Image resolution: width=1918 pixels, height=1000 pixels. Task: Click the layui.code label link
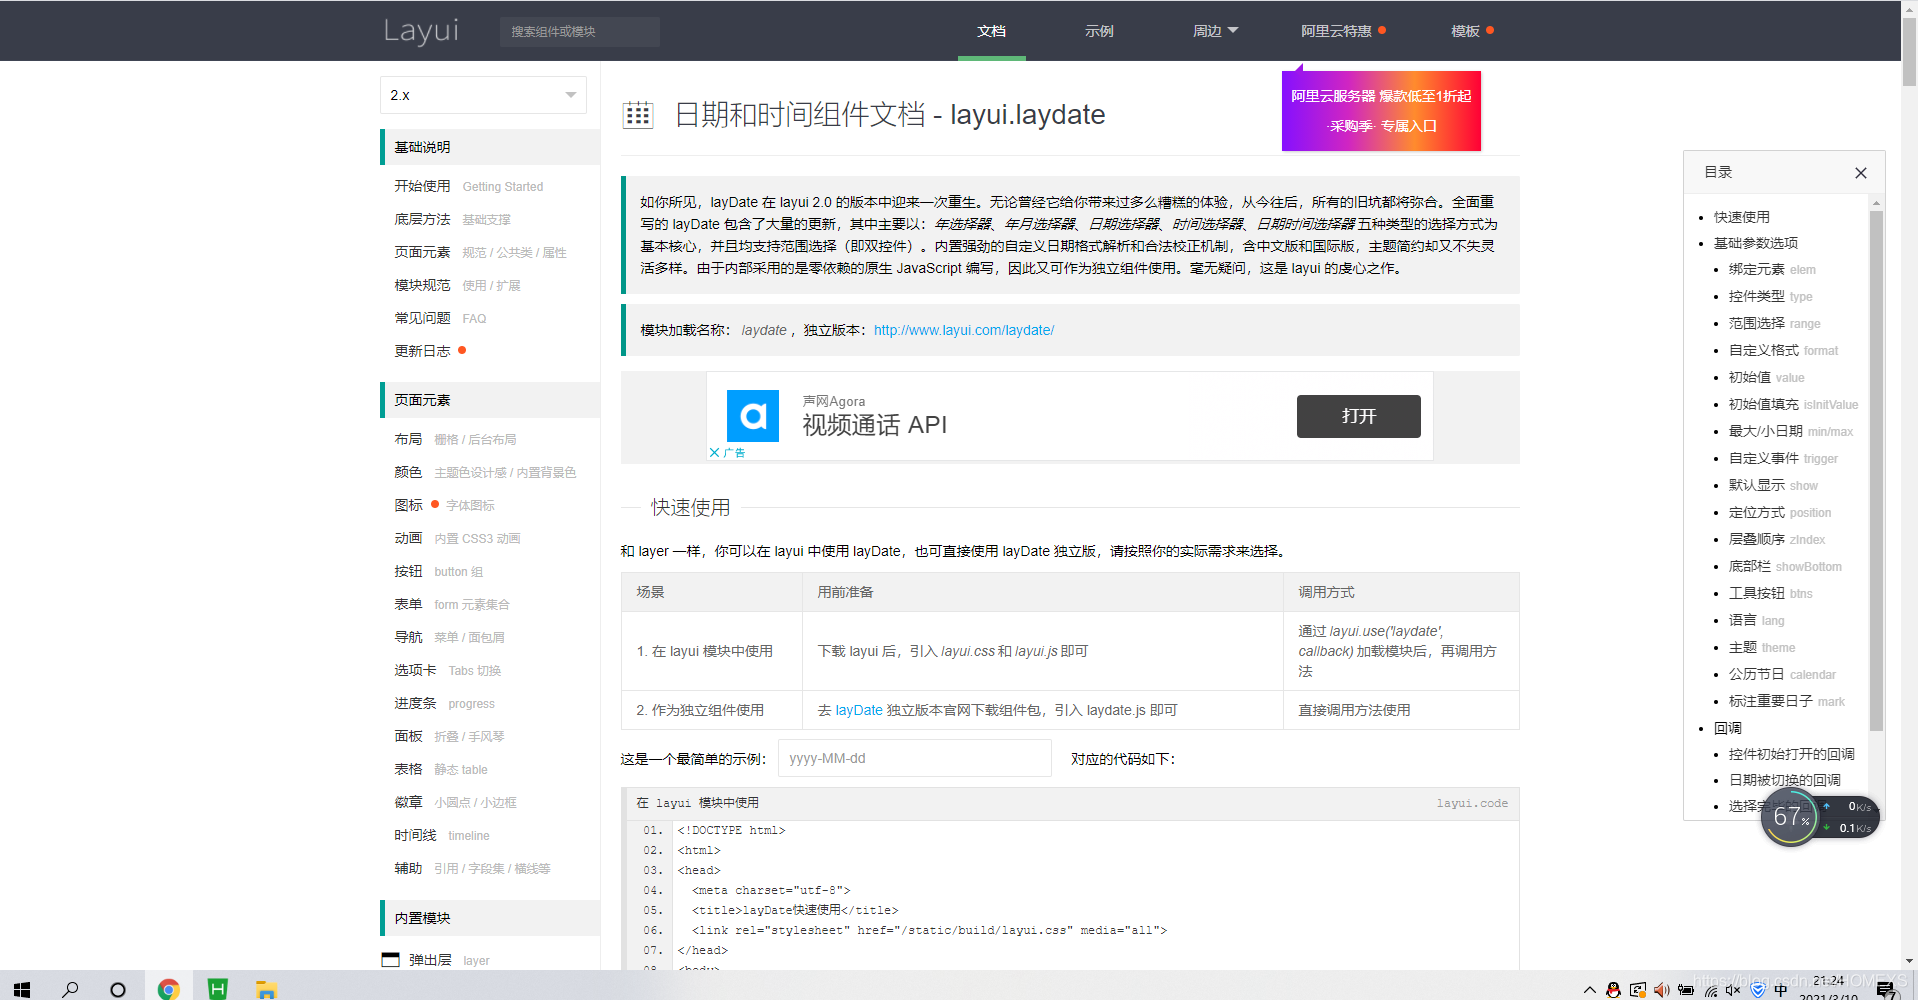tap(1472, 803)
